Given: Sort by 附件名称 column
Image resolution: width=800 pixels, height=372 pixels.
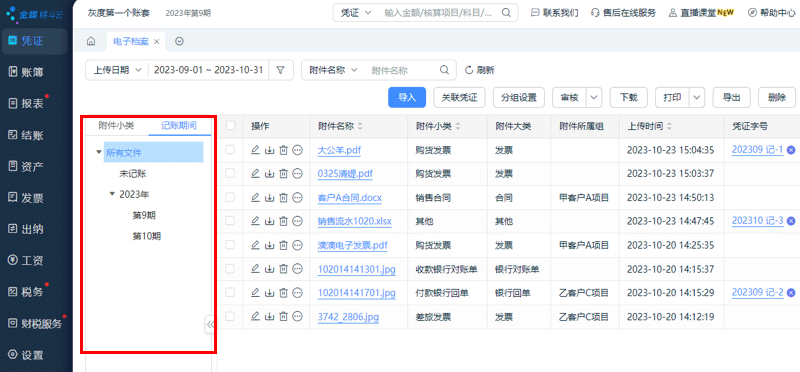Looking at the screenshot, I should (360, 126).
